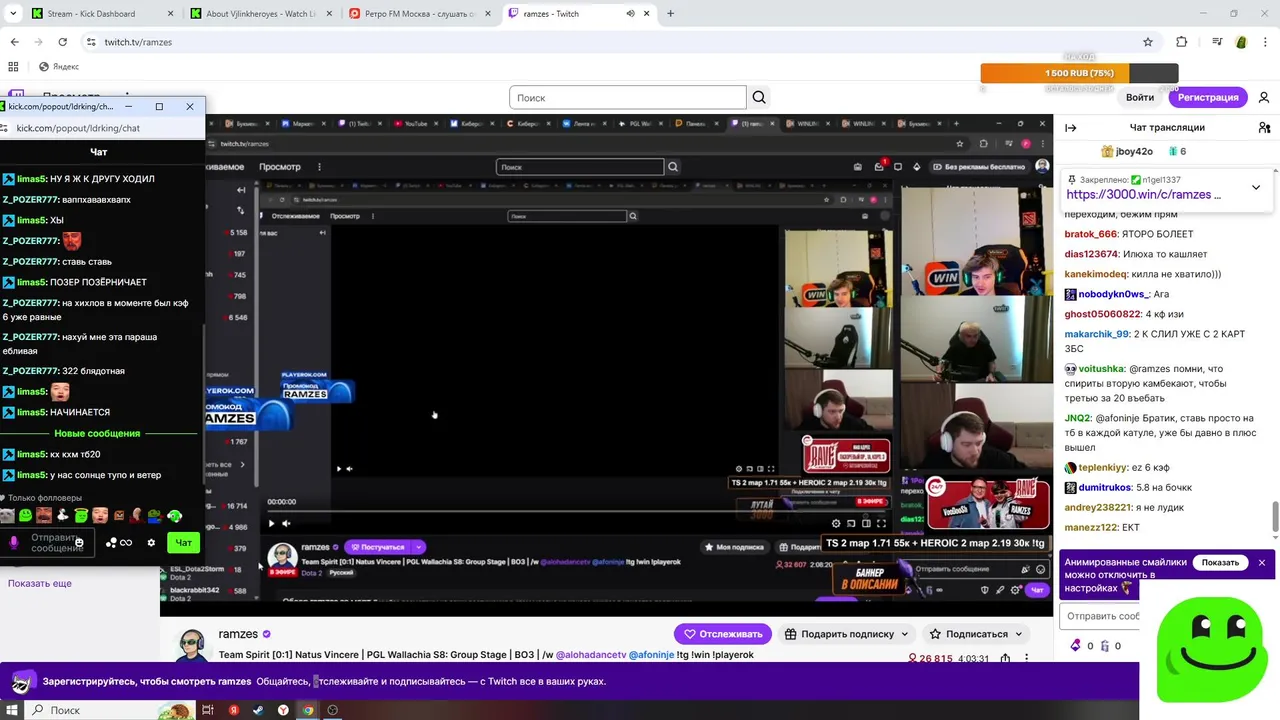Open Yandex browser from the taskbar
1280x720 pixels.
coord(283,710)
